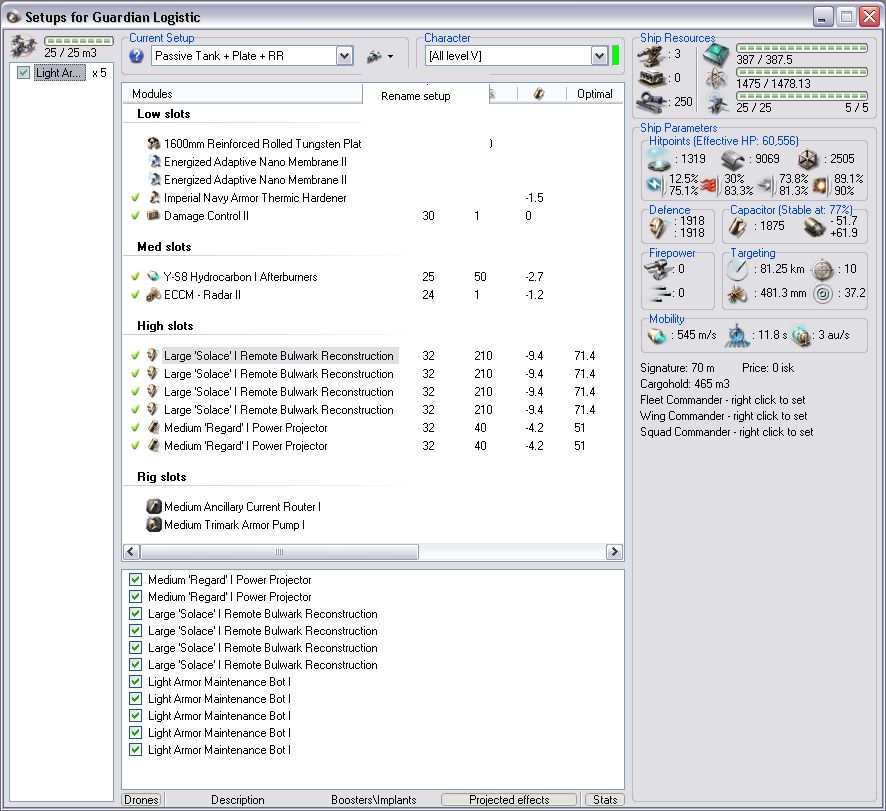The height and width of the screenshot is (811, 886).
Task: Click the shield hitpoints icon
Action: (660, 158)
